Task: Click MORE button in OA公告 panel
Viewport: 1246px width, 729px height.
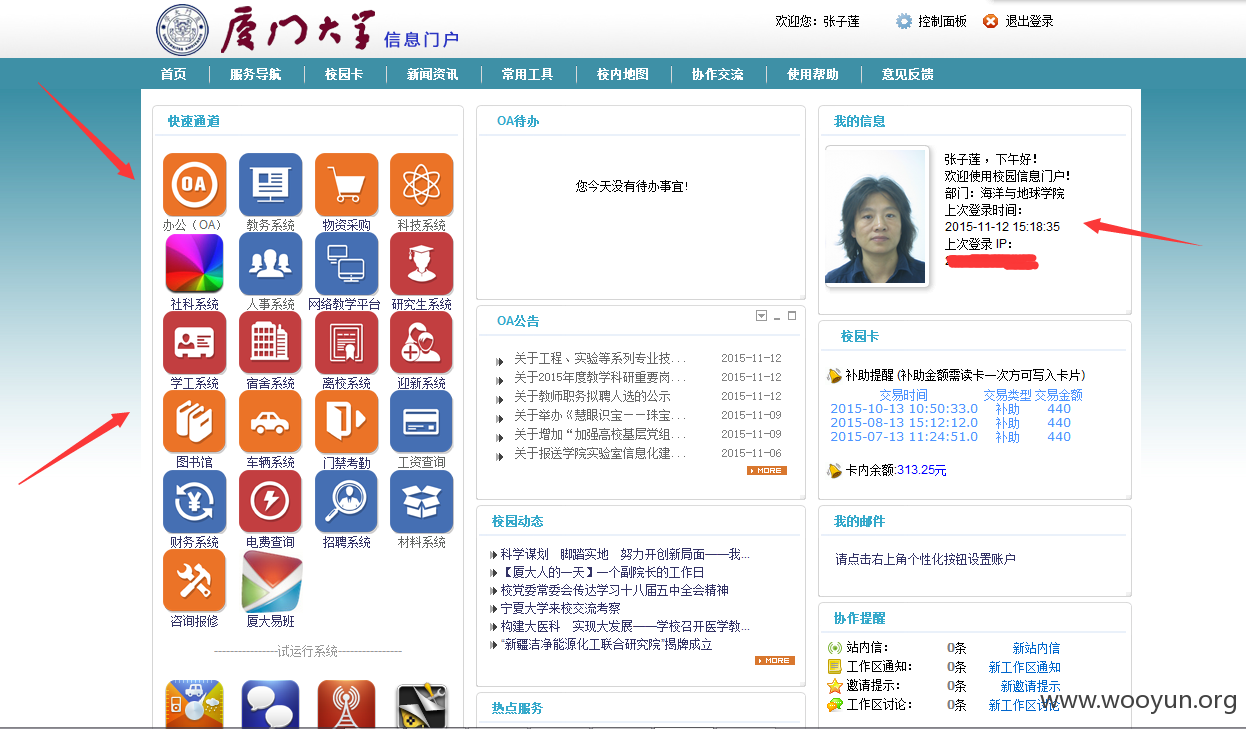Action: (x=767, y=470)
